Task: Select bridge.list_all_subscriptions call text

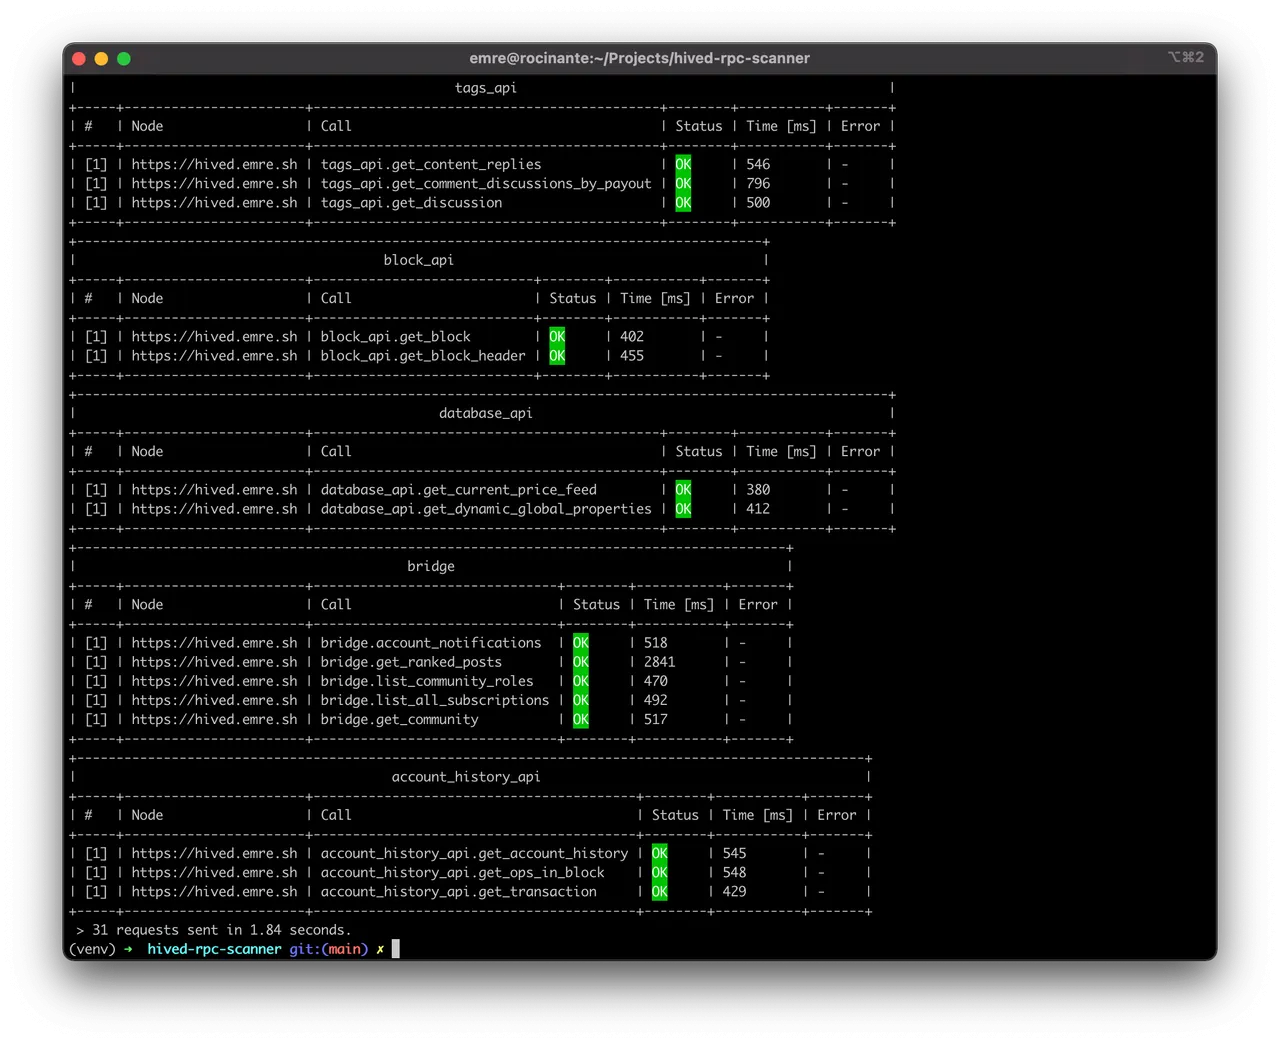Action: click(435, 699)
